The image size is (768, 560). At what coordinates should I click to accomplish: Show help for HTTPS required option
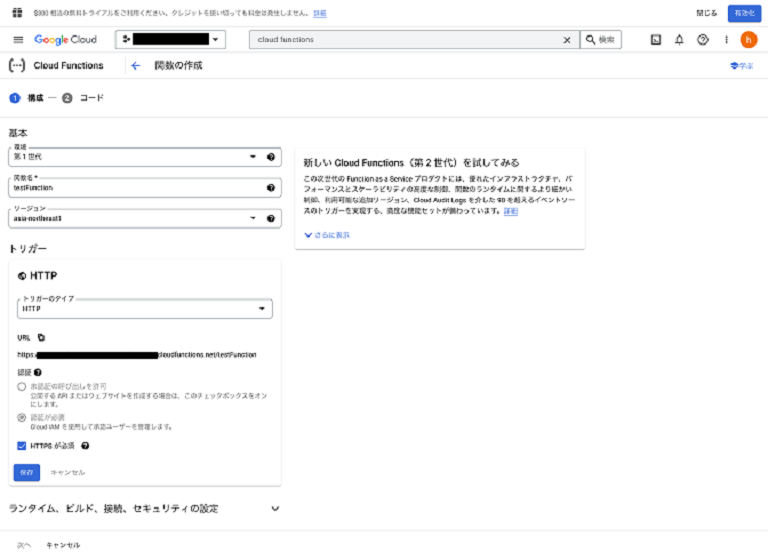85,446
